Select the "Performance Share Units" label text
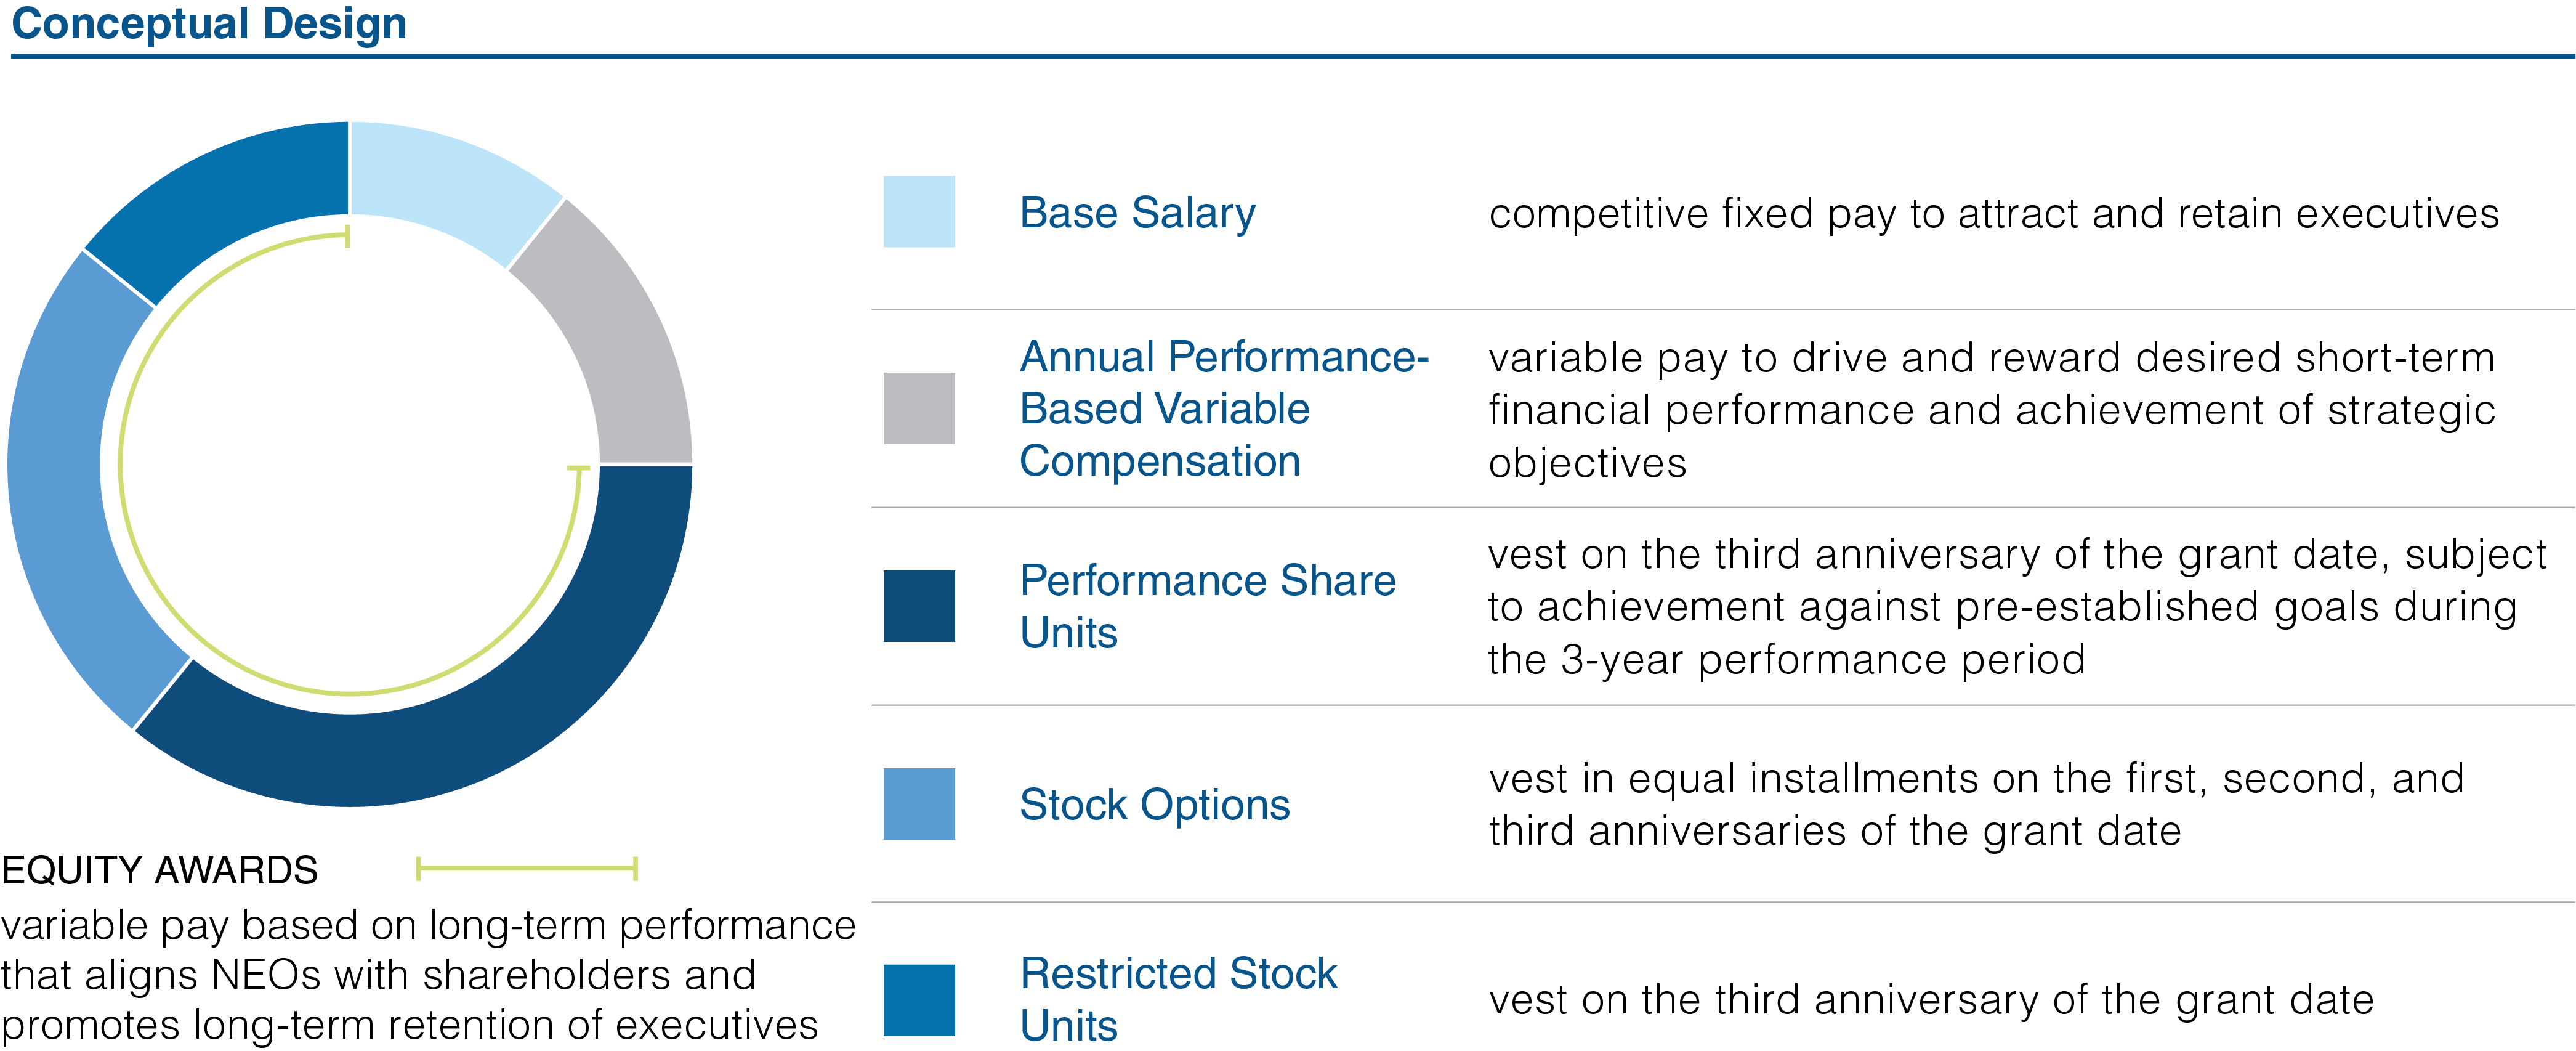 coord(1206,606)
